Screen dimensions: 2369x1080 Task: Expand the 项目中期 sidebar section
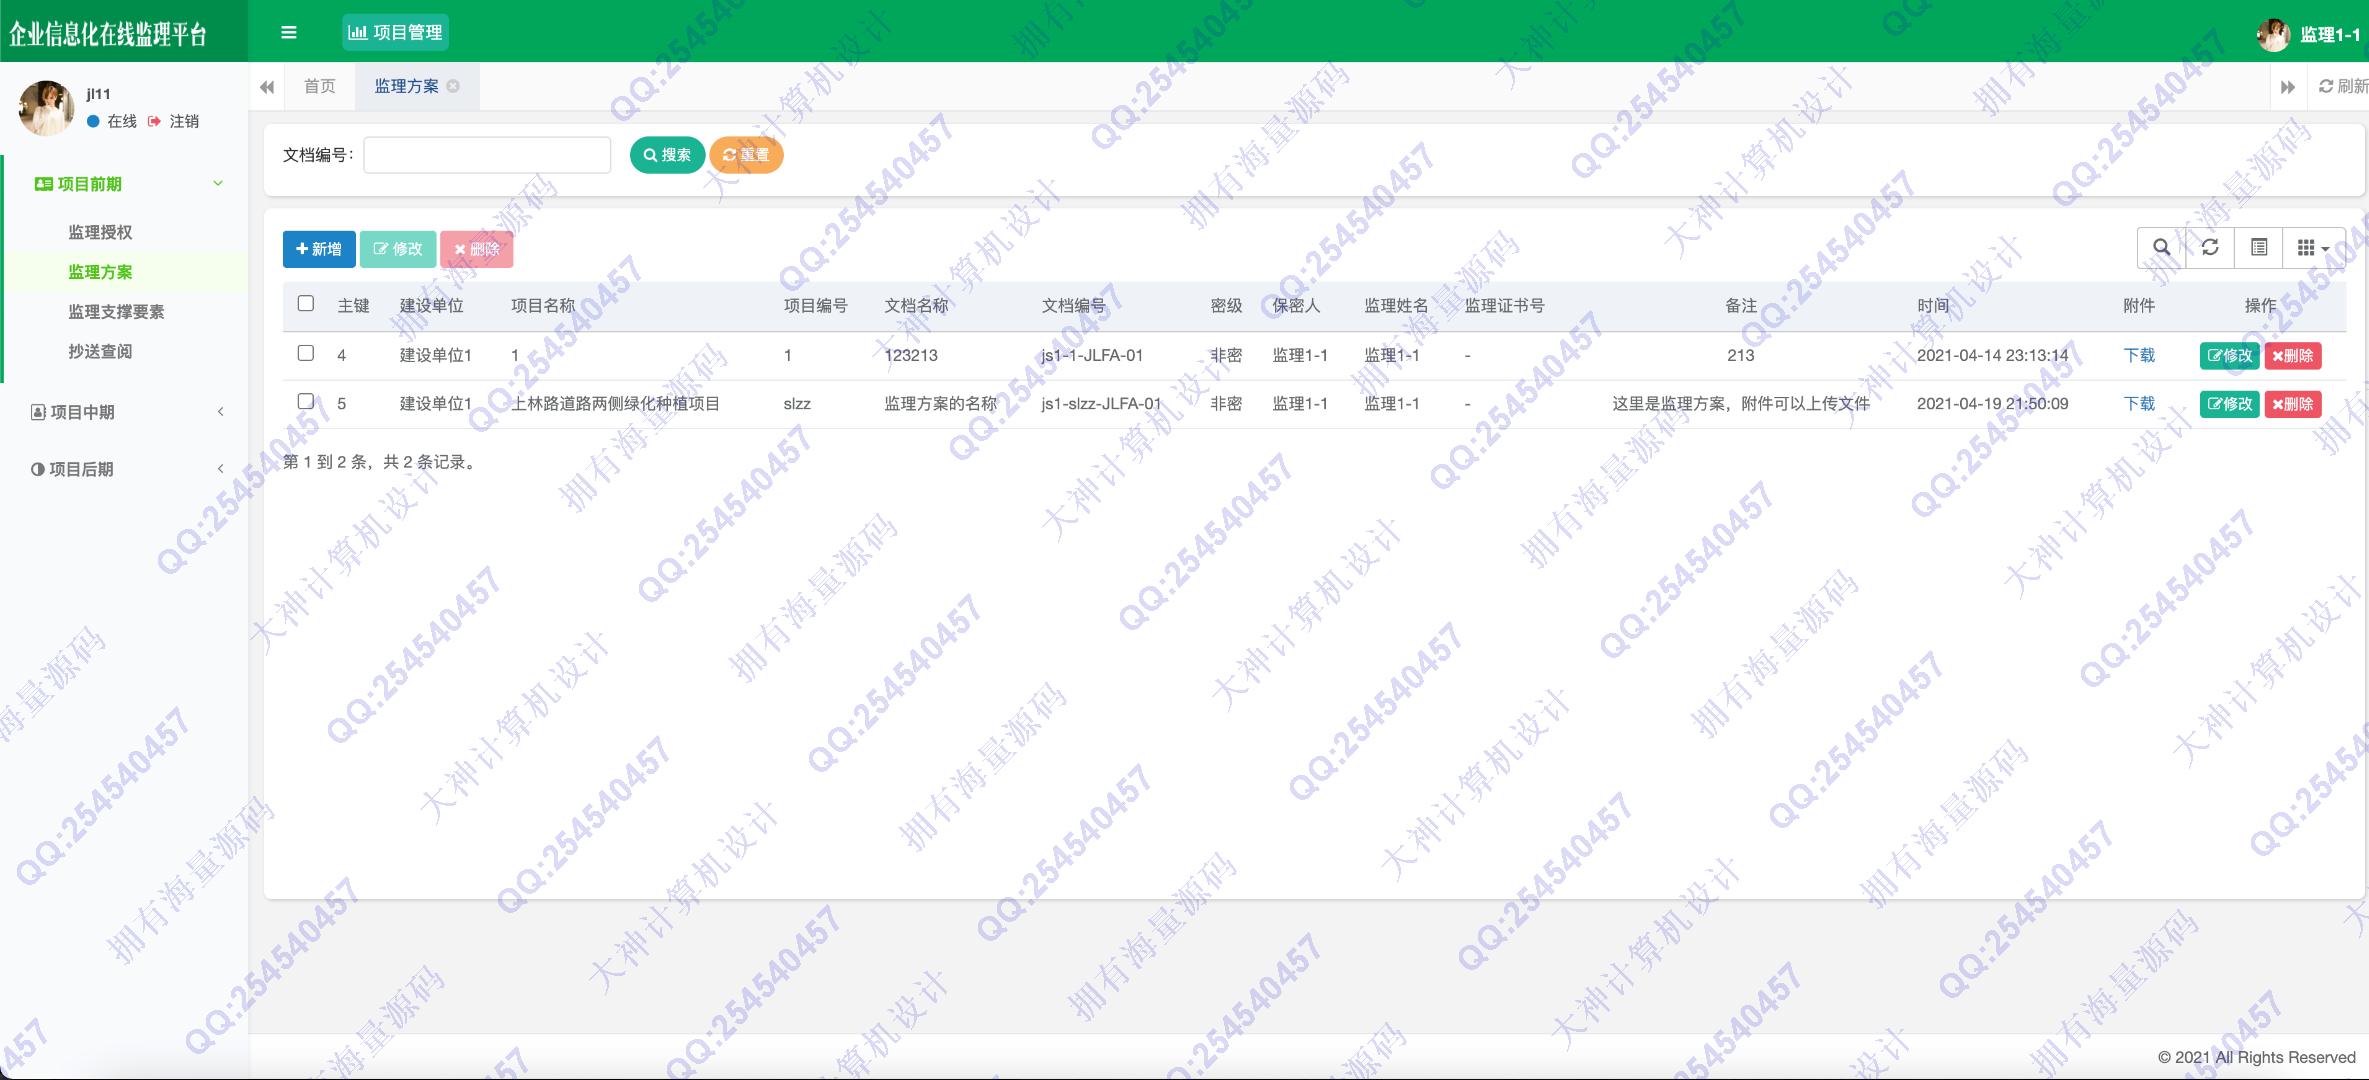[125, 412]
